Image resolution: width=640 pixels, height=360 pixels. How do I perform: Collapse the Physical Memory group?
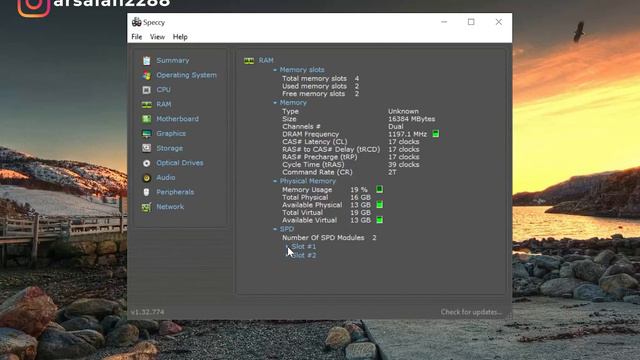[275, 181]
